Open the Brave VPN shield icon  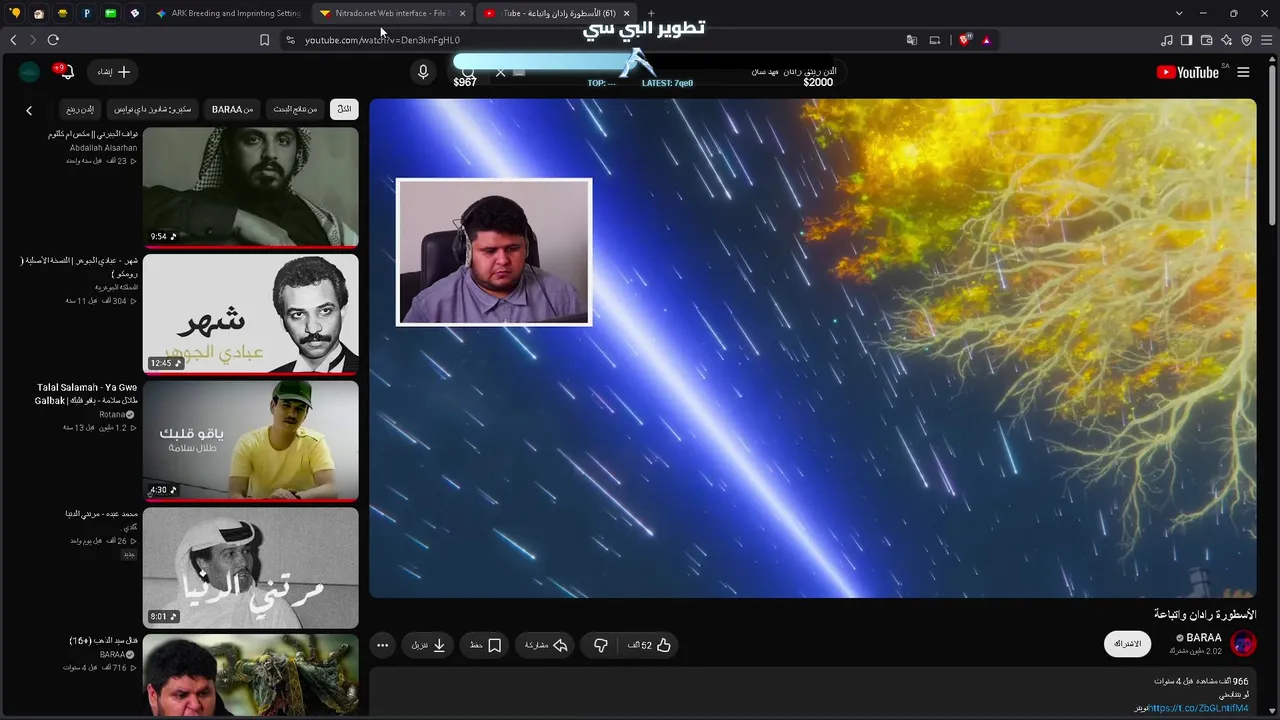coord(1246,40)
